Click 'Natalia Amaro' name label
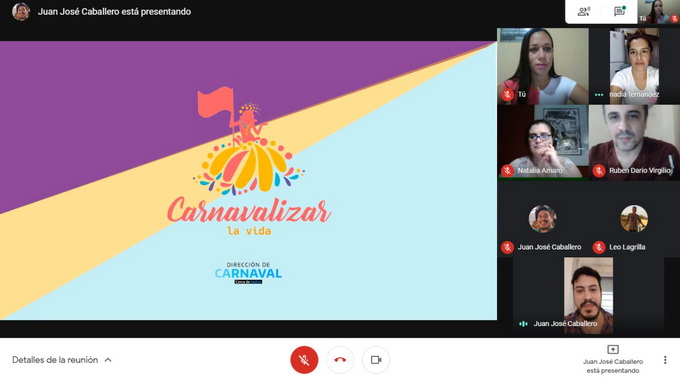Image resolution: width=680 pixels, height=382 pixels. pyautogui.click(x=540, y=170)
